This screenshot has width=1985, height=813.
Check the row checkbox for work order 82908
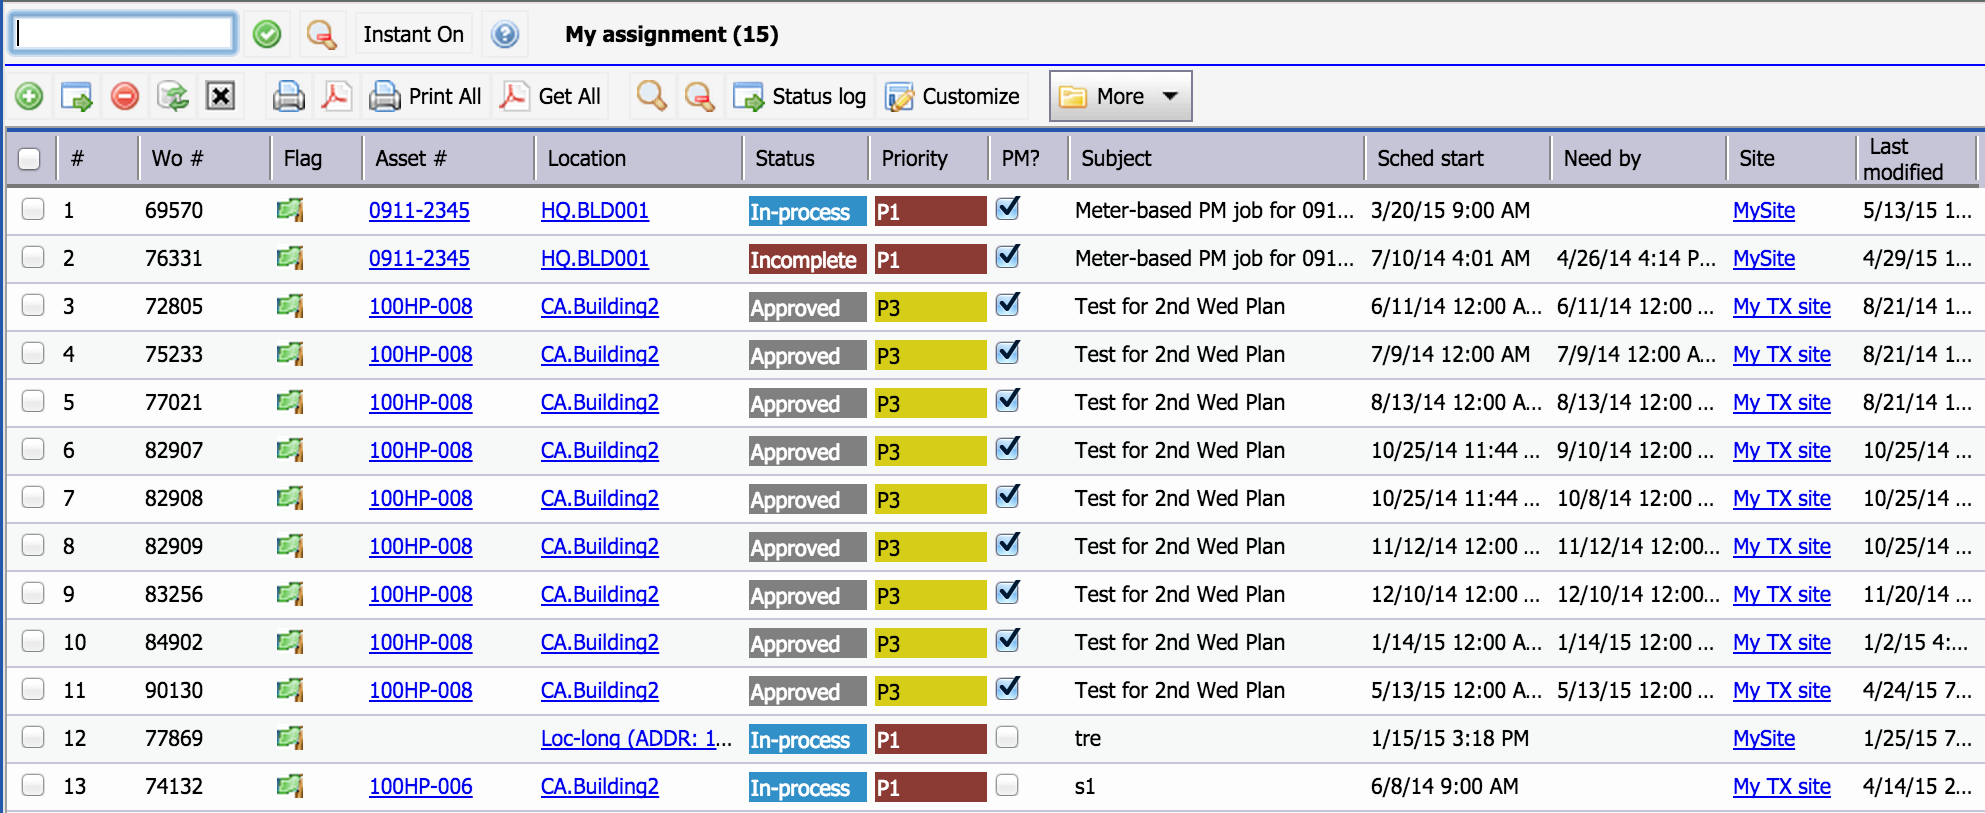33,497
